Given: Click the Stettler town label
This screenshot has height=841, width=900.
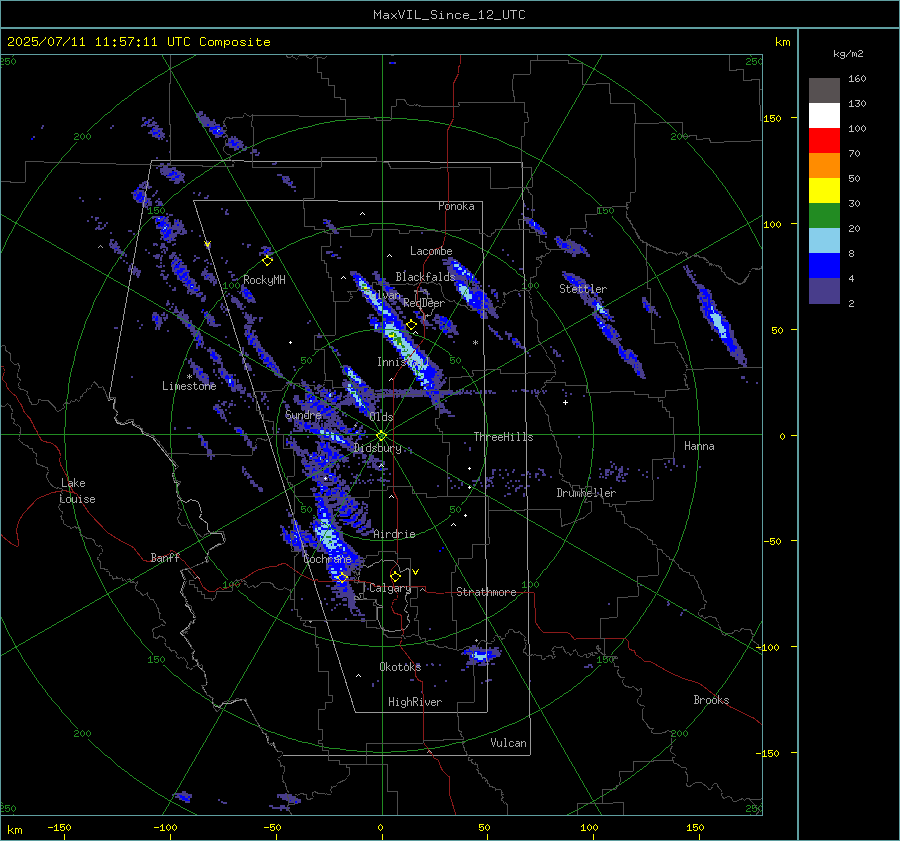Looking at the screenshot, I should pos(583,289).
